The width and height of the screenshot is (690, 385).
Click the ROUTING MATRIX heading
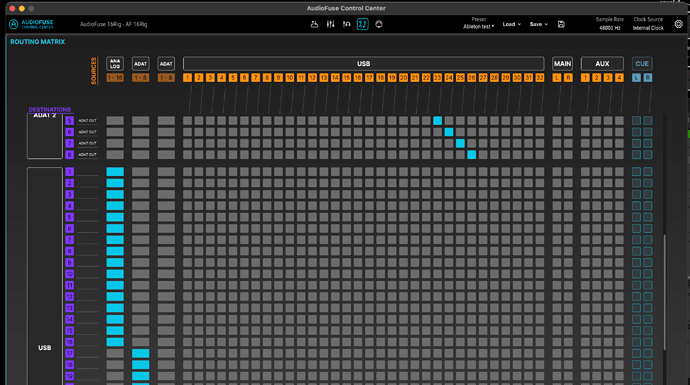coord(37,42)
